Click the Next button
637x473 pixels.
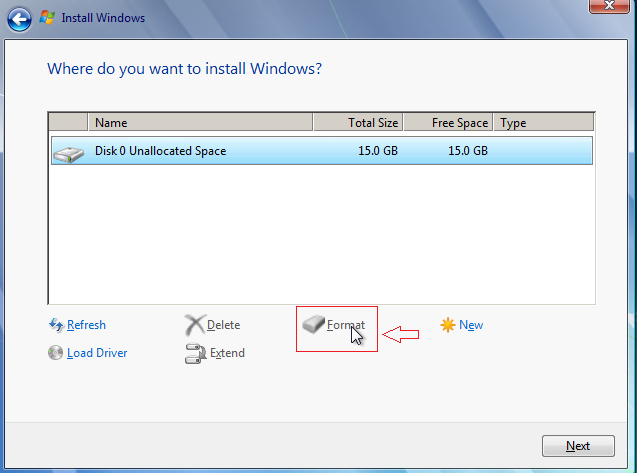(578, 446)
